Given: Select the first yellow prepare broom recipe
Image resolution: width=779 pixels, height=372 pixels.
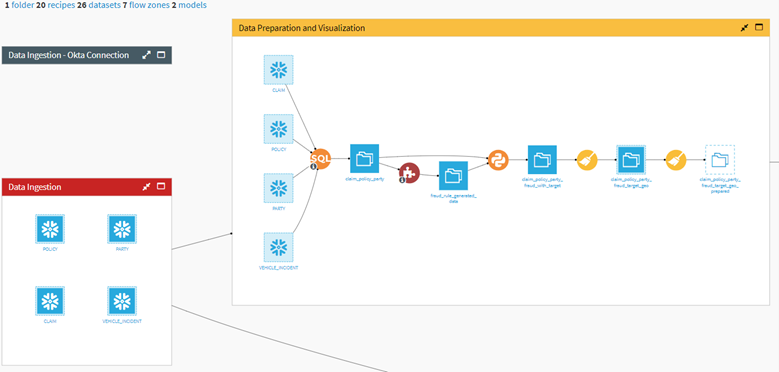Looking at the screenshot, I should click(x=587, y=160).
